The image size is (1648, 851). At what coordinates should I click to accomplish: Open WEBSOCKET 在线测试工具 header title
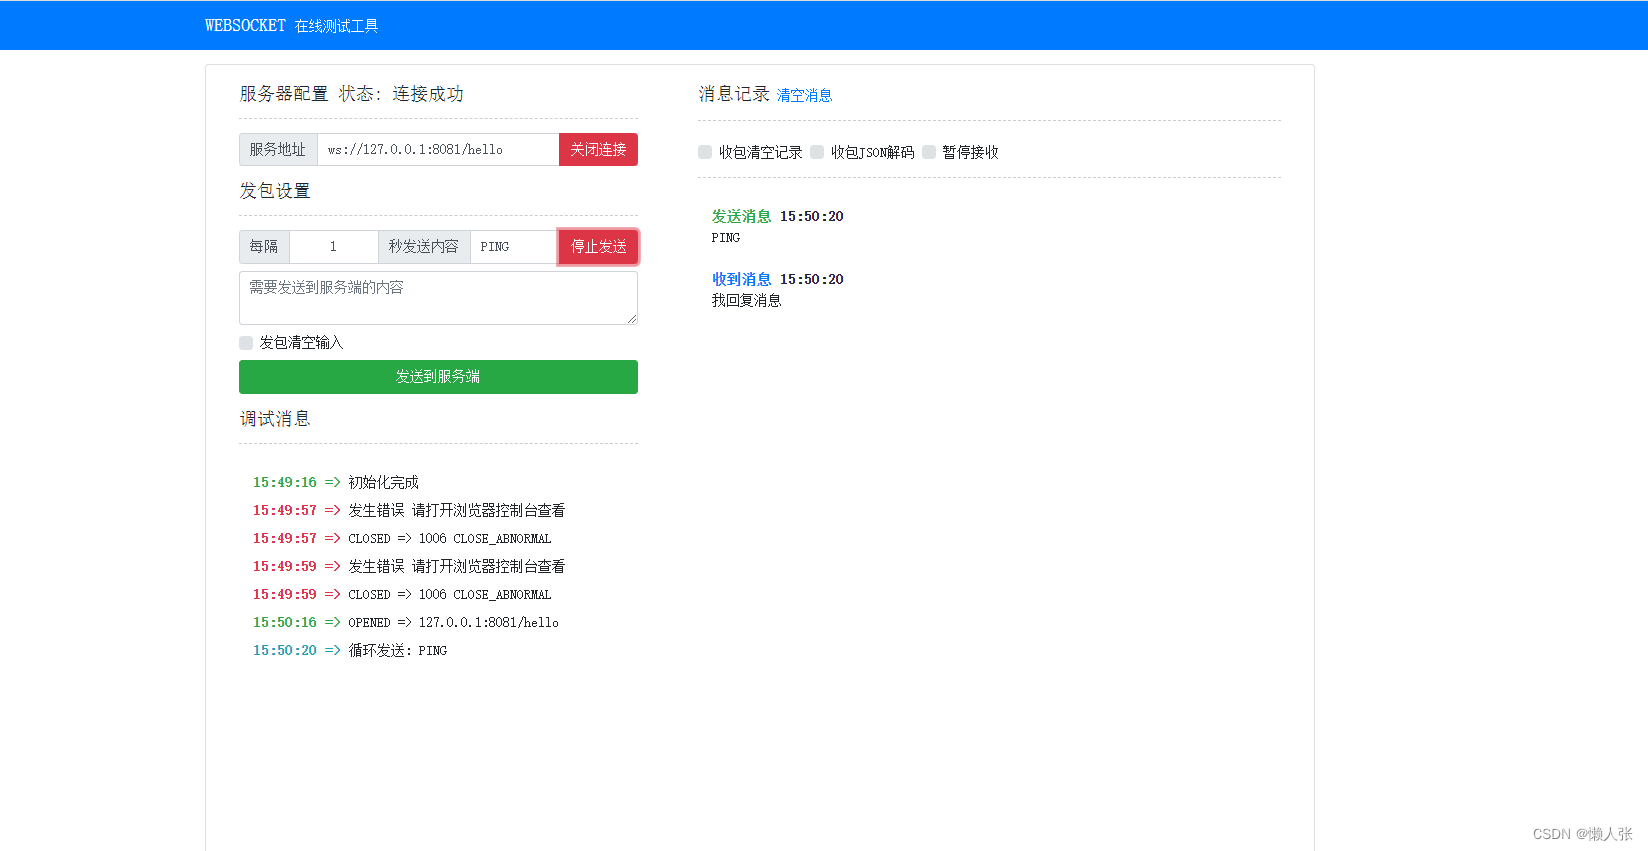[292, 25]
